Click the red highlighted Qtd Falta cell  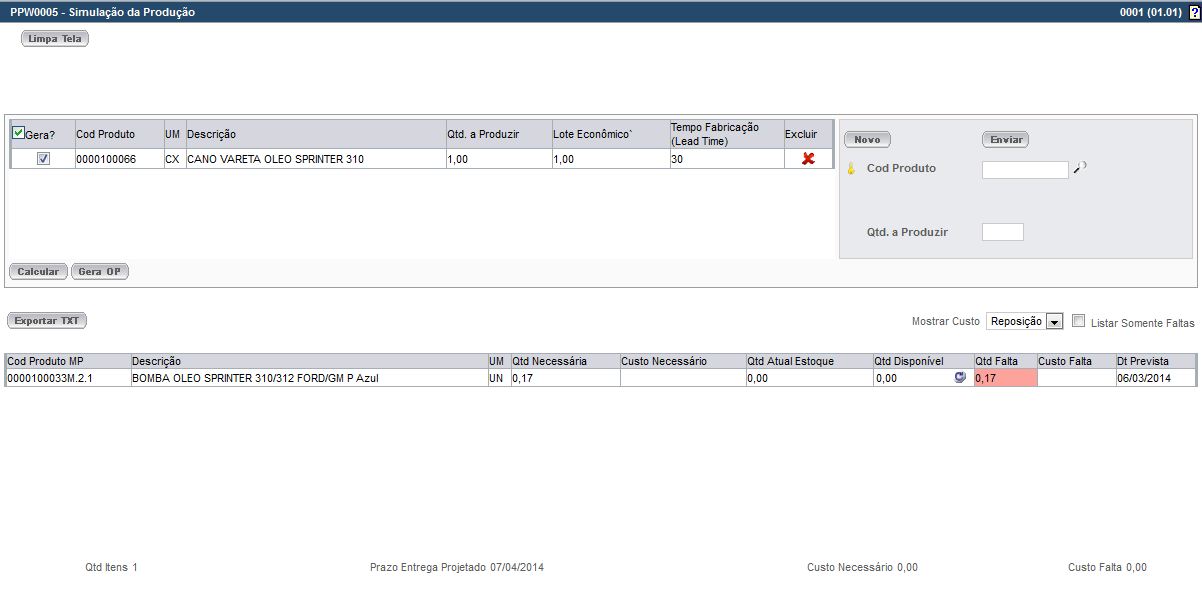tap(1004, 378)
